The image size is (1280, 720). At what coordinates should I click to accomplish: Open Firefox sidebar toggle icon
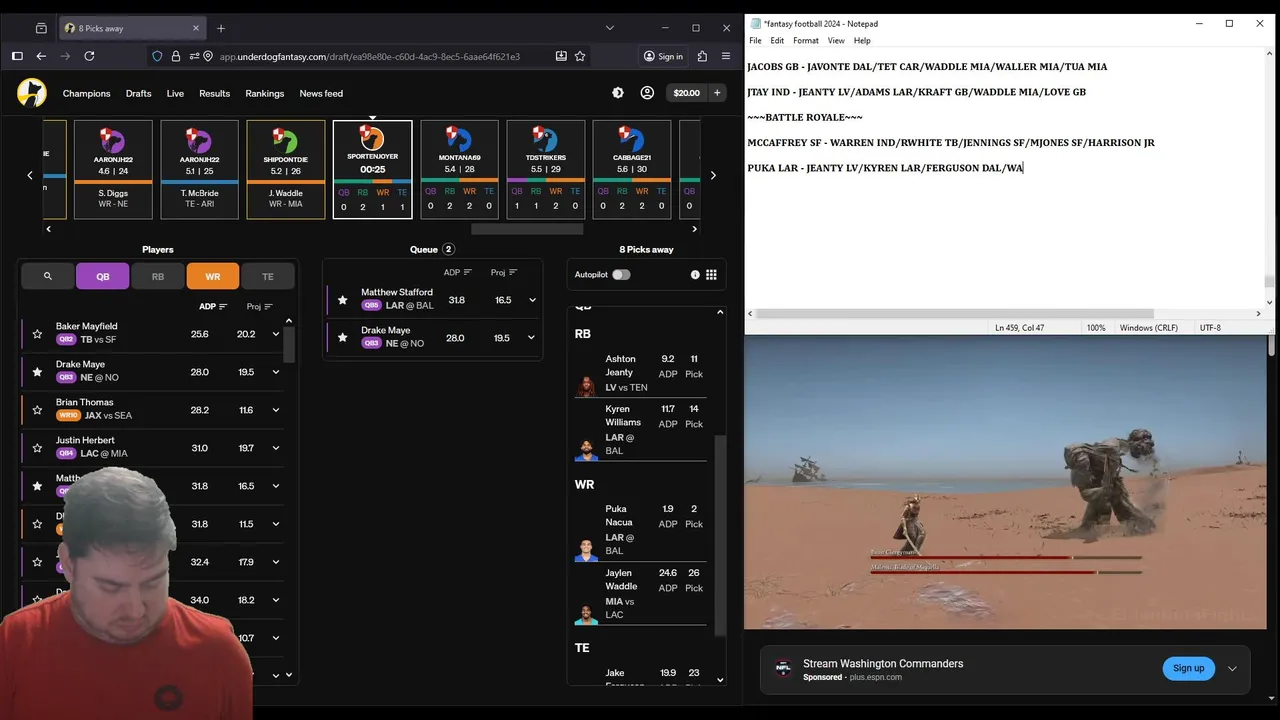(x=17, y=56)
